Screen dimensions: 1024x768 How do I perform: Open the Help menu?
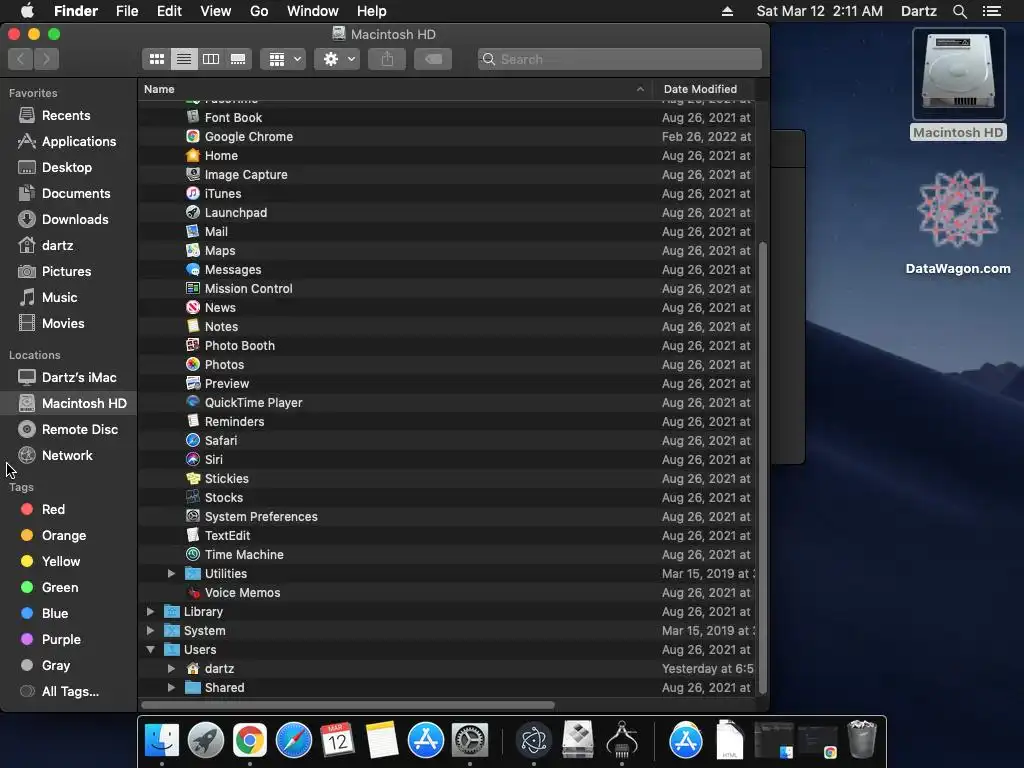point(372,11)
